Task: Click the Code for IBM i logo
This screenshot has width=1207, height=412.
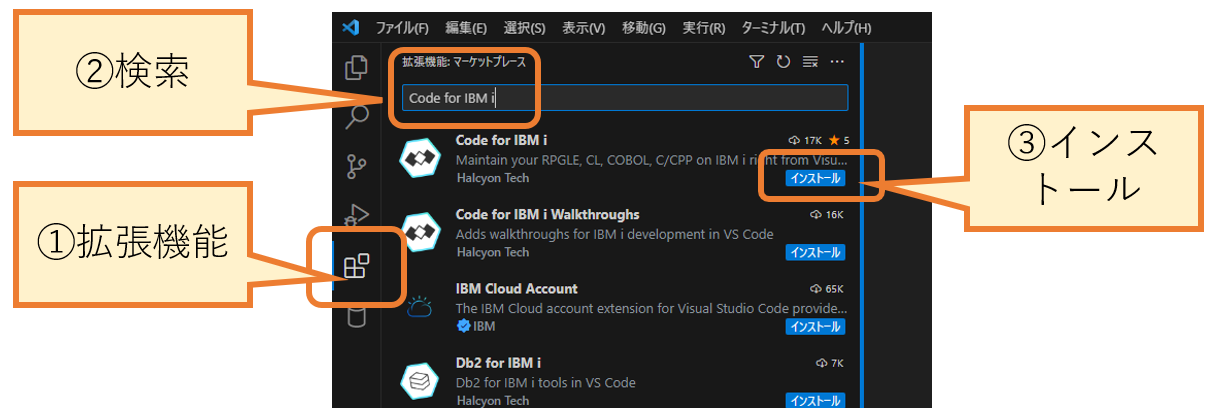Action: pyautogui.click(x=418, y=159)
